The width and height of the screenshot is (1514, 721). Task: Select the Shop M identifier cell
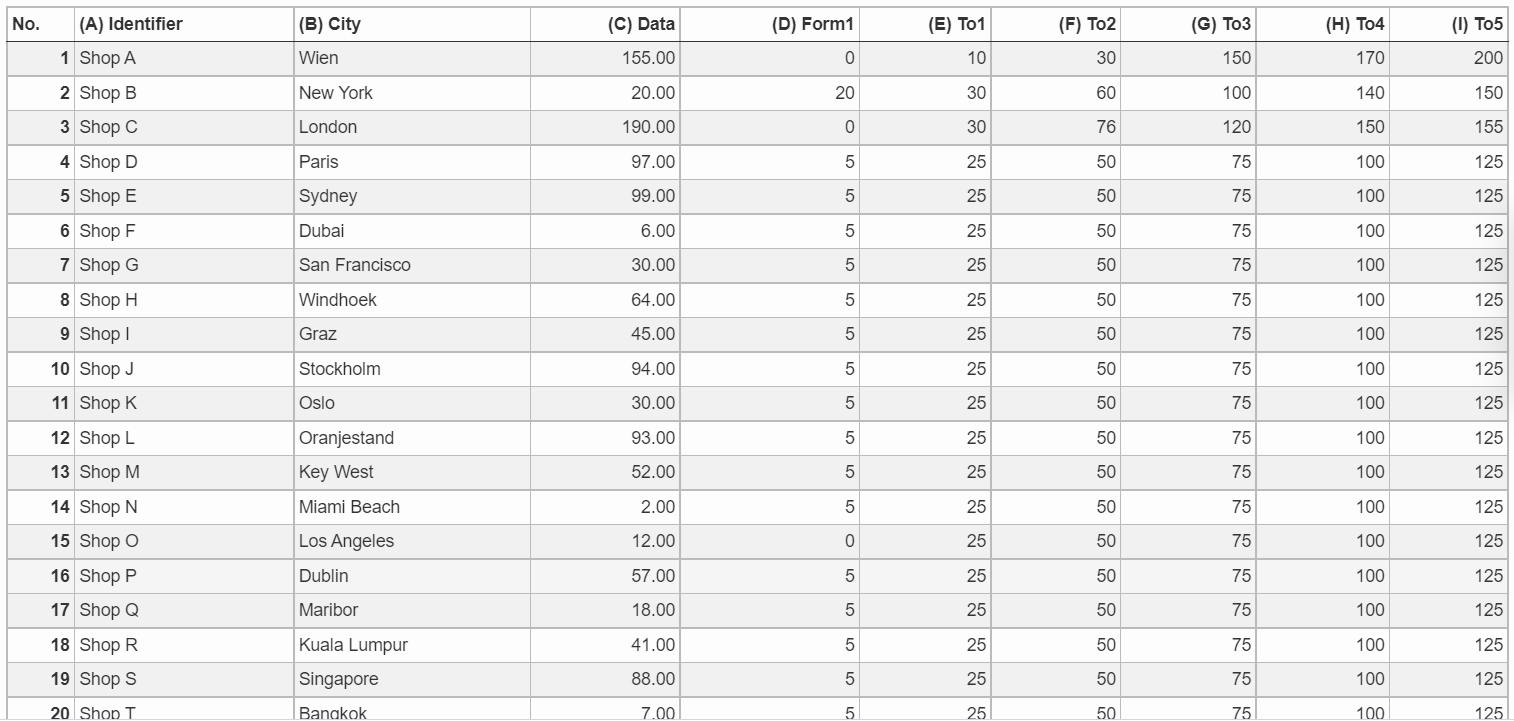click(184, 472)
